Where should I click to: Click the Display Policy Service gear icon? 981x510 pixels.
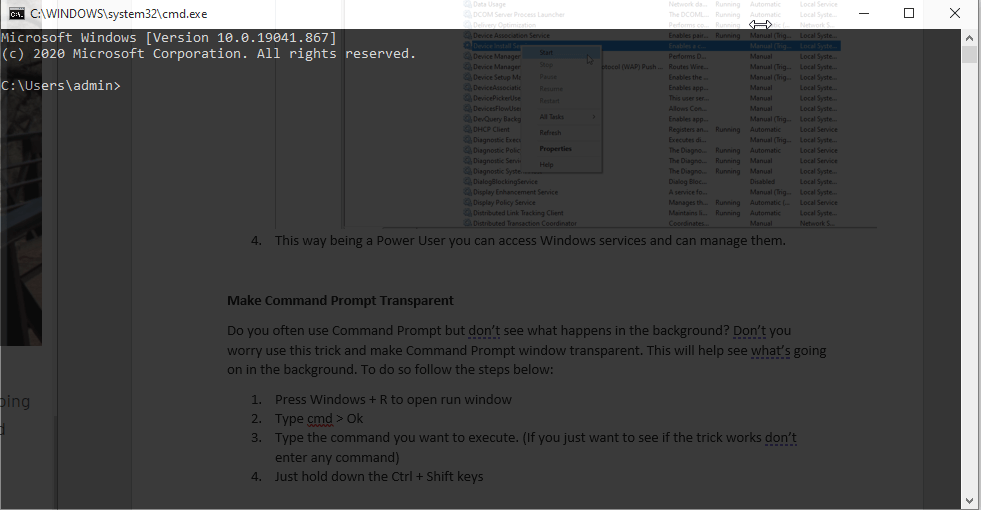point(467,203)
